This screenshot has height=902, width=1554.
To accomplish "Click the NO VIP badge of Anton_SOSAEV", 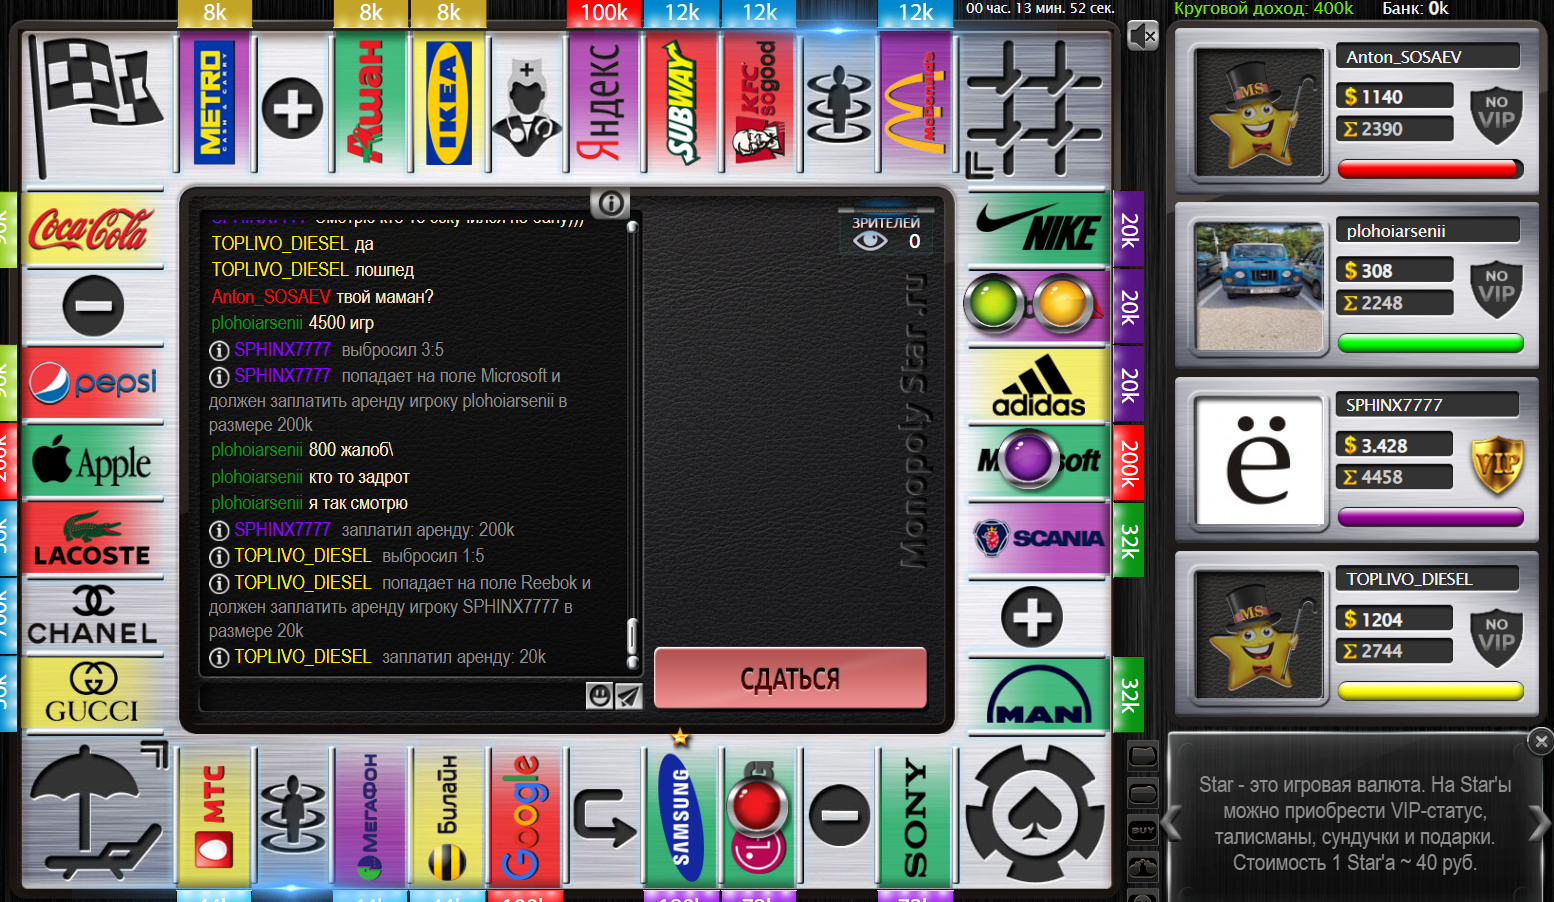I will coord(1497,117).
